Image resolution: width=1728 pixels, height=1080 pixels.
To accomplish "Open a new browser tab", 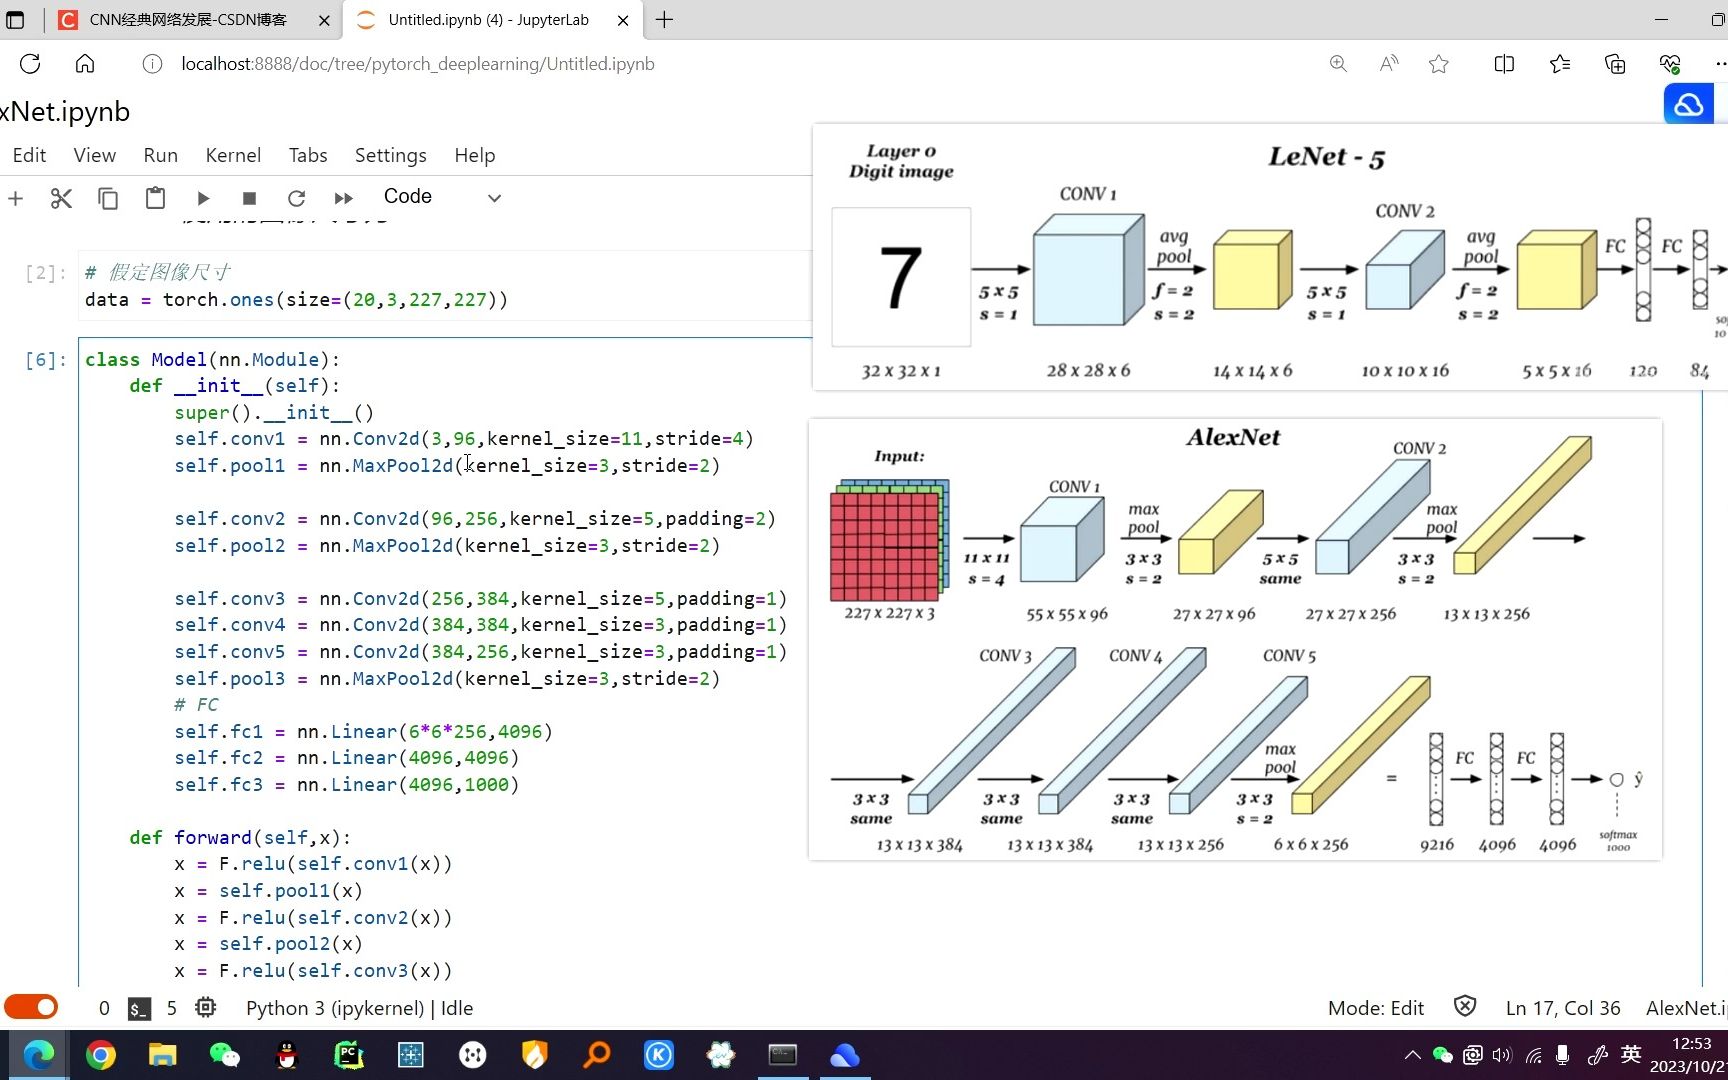I will [664, 19].
